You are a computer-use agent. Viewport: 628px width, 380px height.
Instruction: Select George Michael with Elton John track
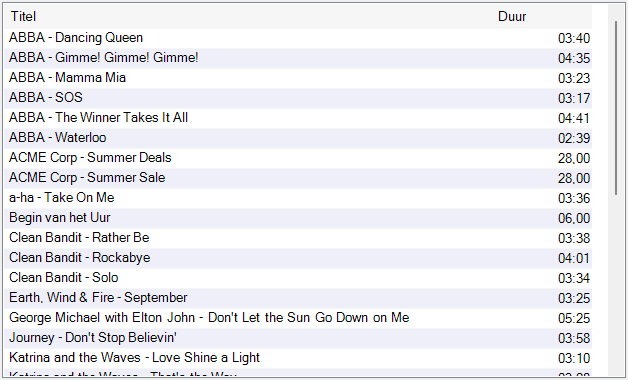pyautogui.click(x=298, y=319)
